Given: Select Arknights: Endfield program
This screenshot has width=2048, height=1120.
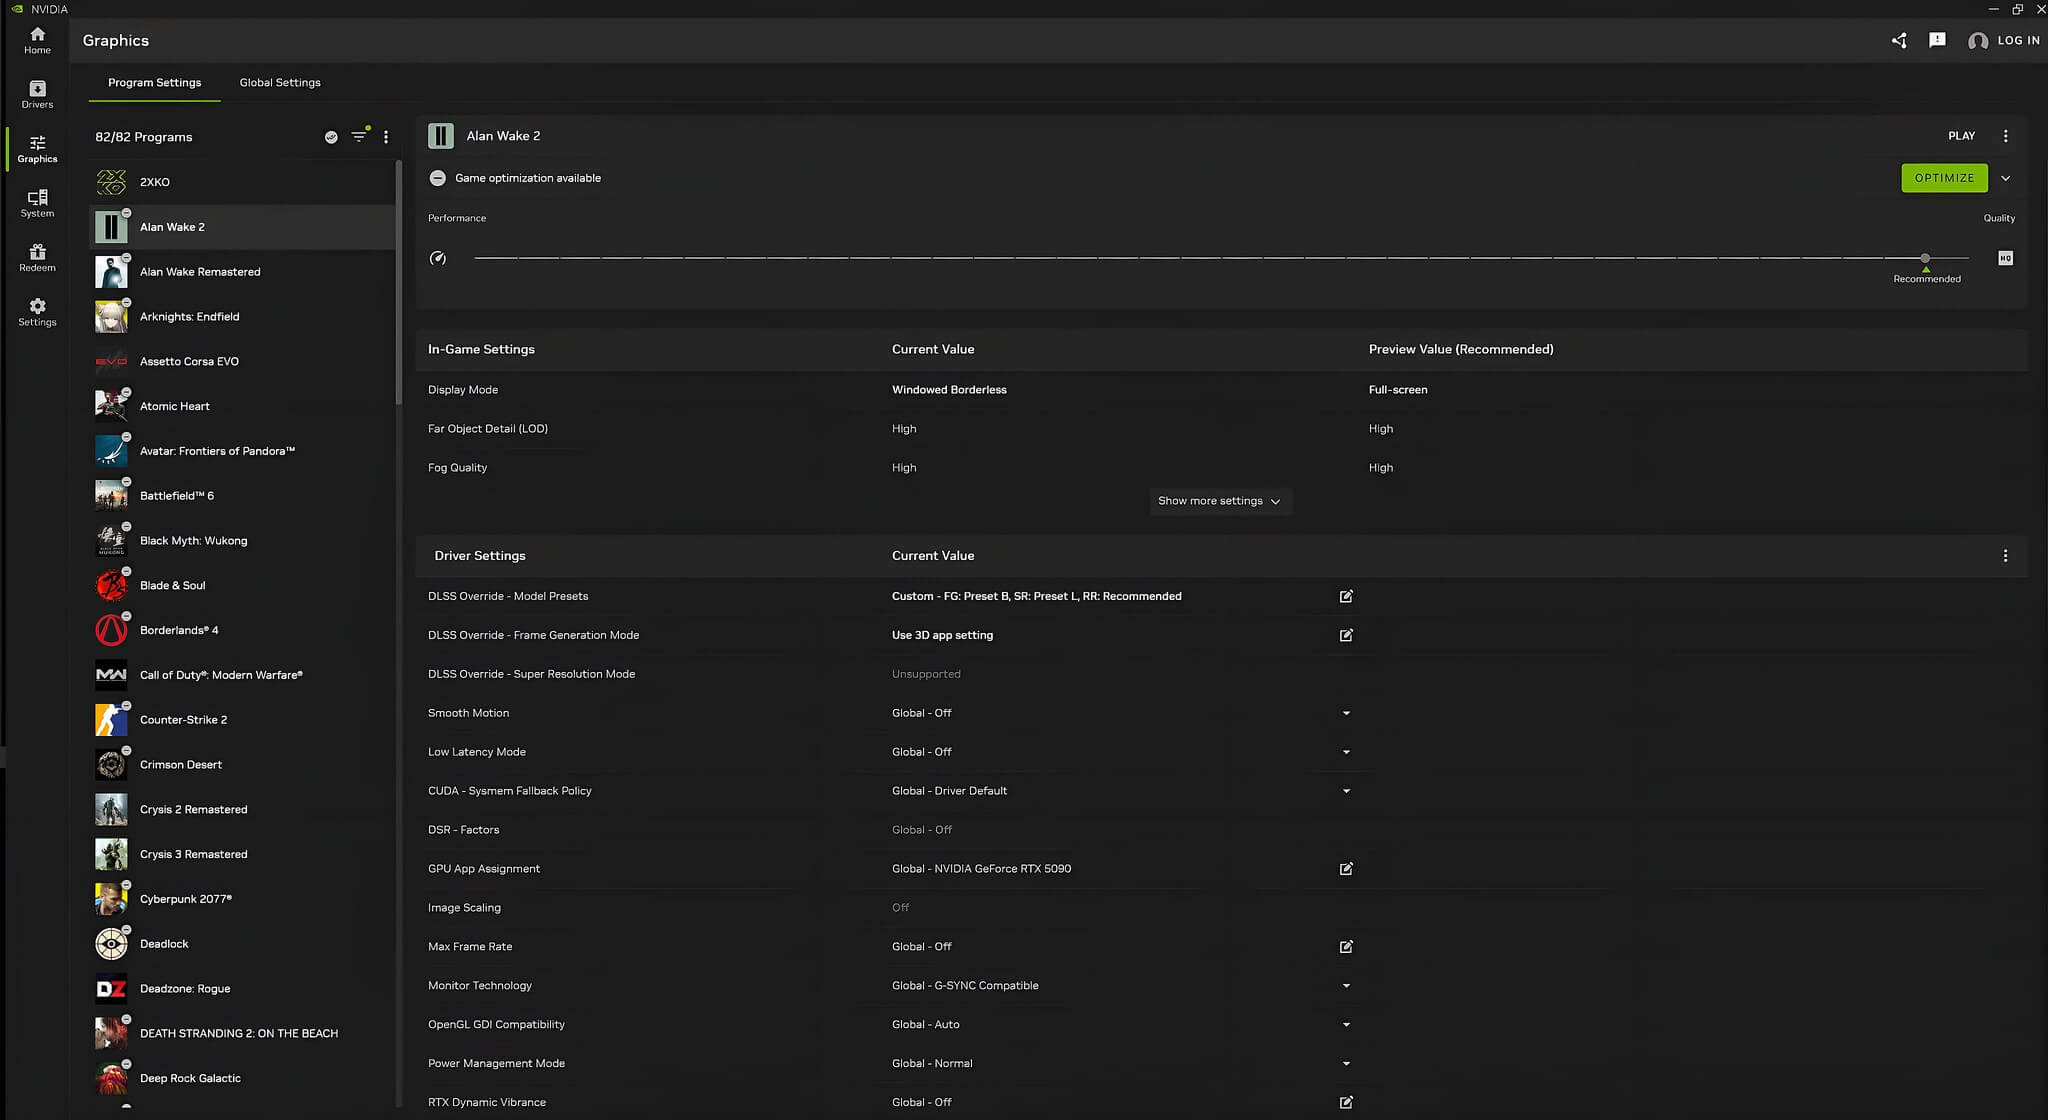Looking at the screenshot, I should (x=242, y=317).
